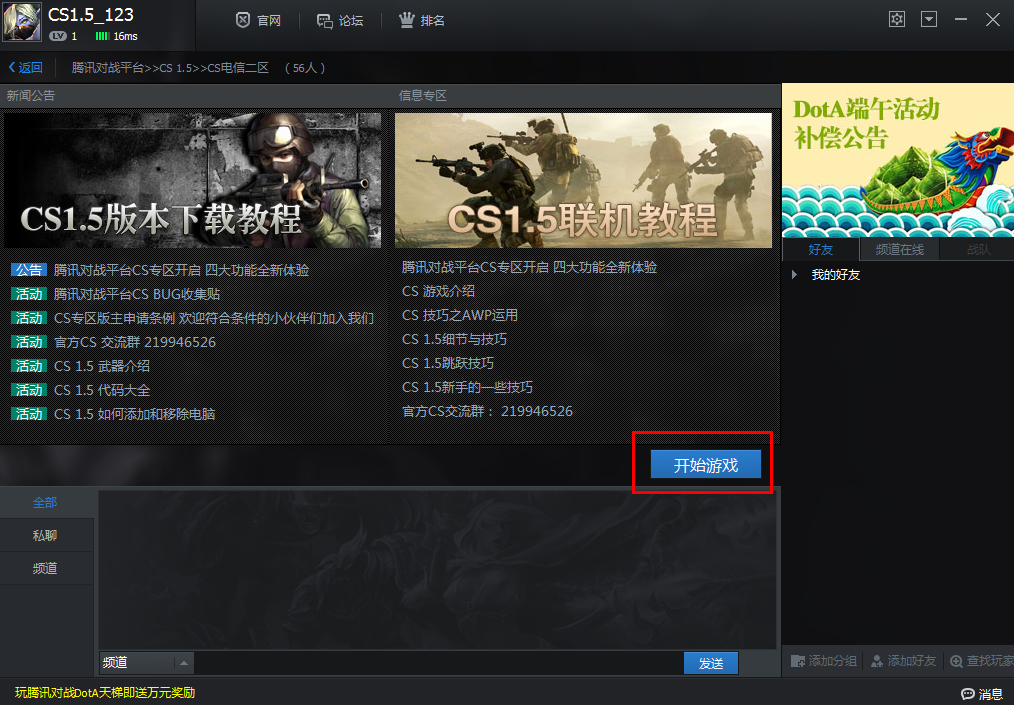Switch to 私聊 private chat tab

[45, 535]
